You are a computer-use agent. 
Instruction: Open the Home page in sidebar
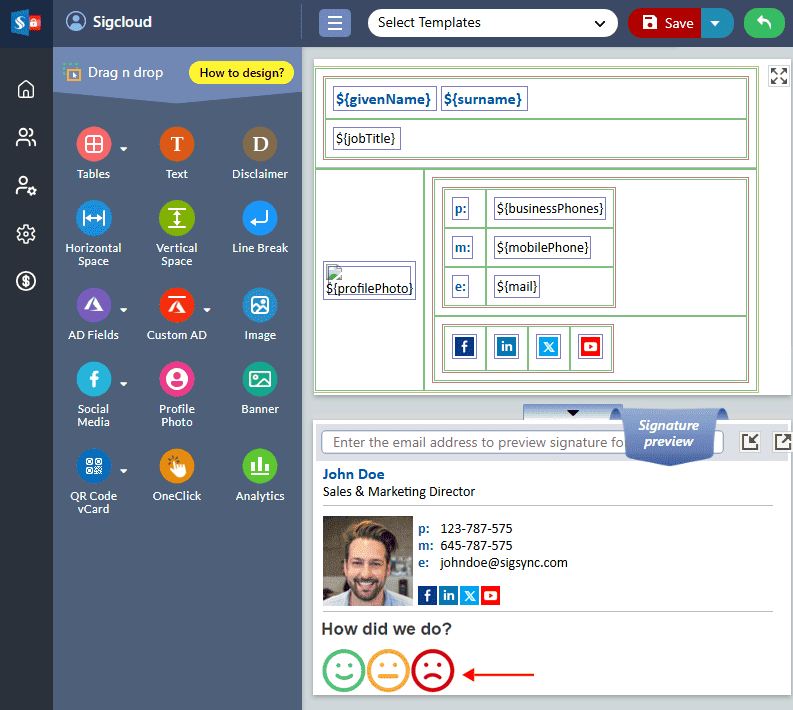click(26, 89)
